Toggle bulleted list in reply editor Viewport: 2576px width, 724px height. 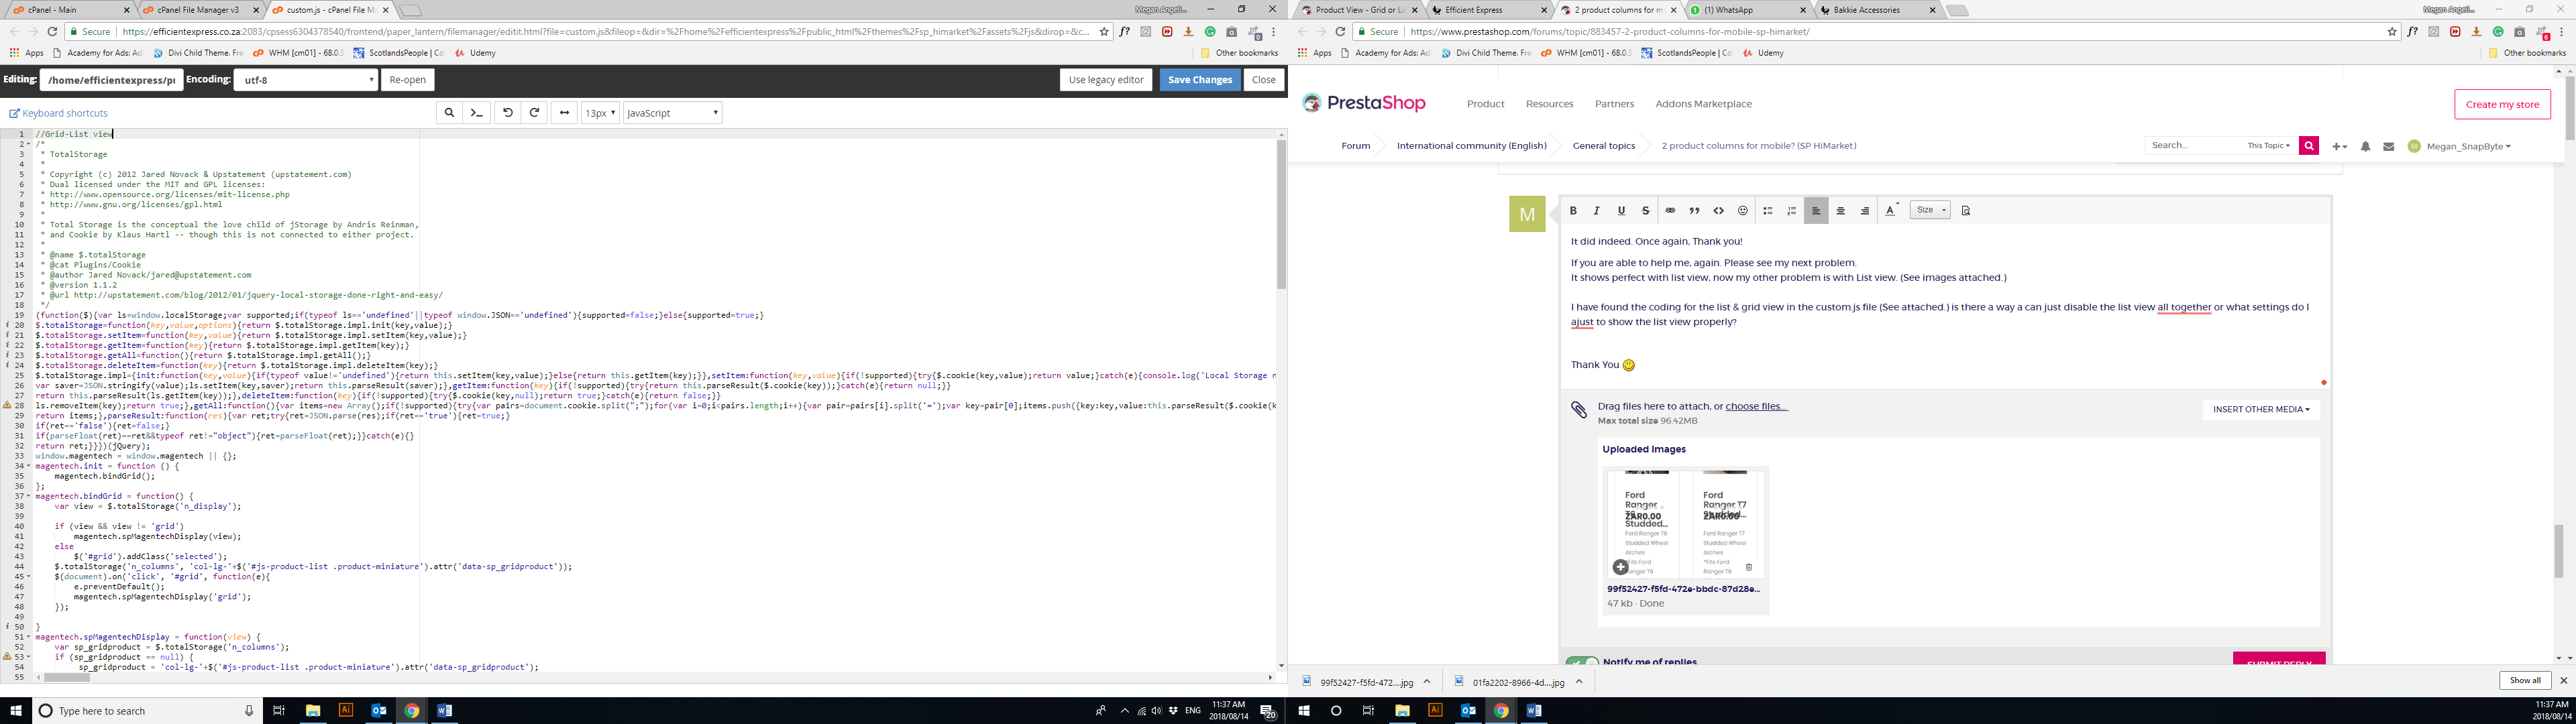point(1767,211)
